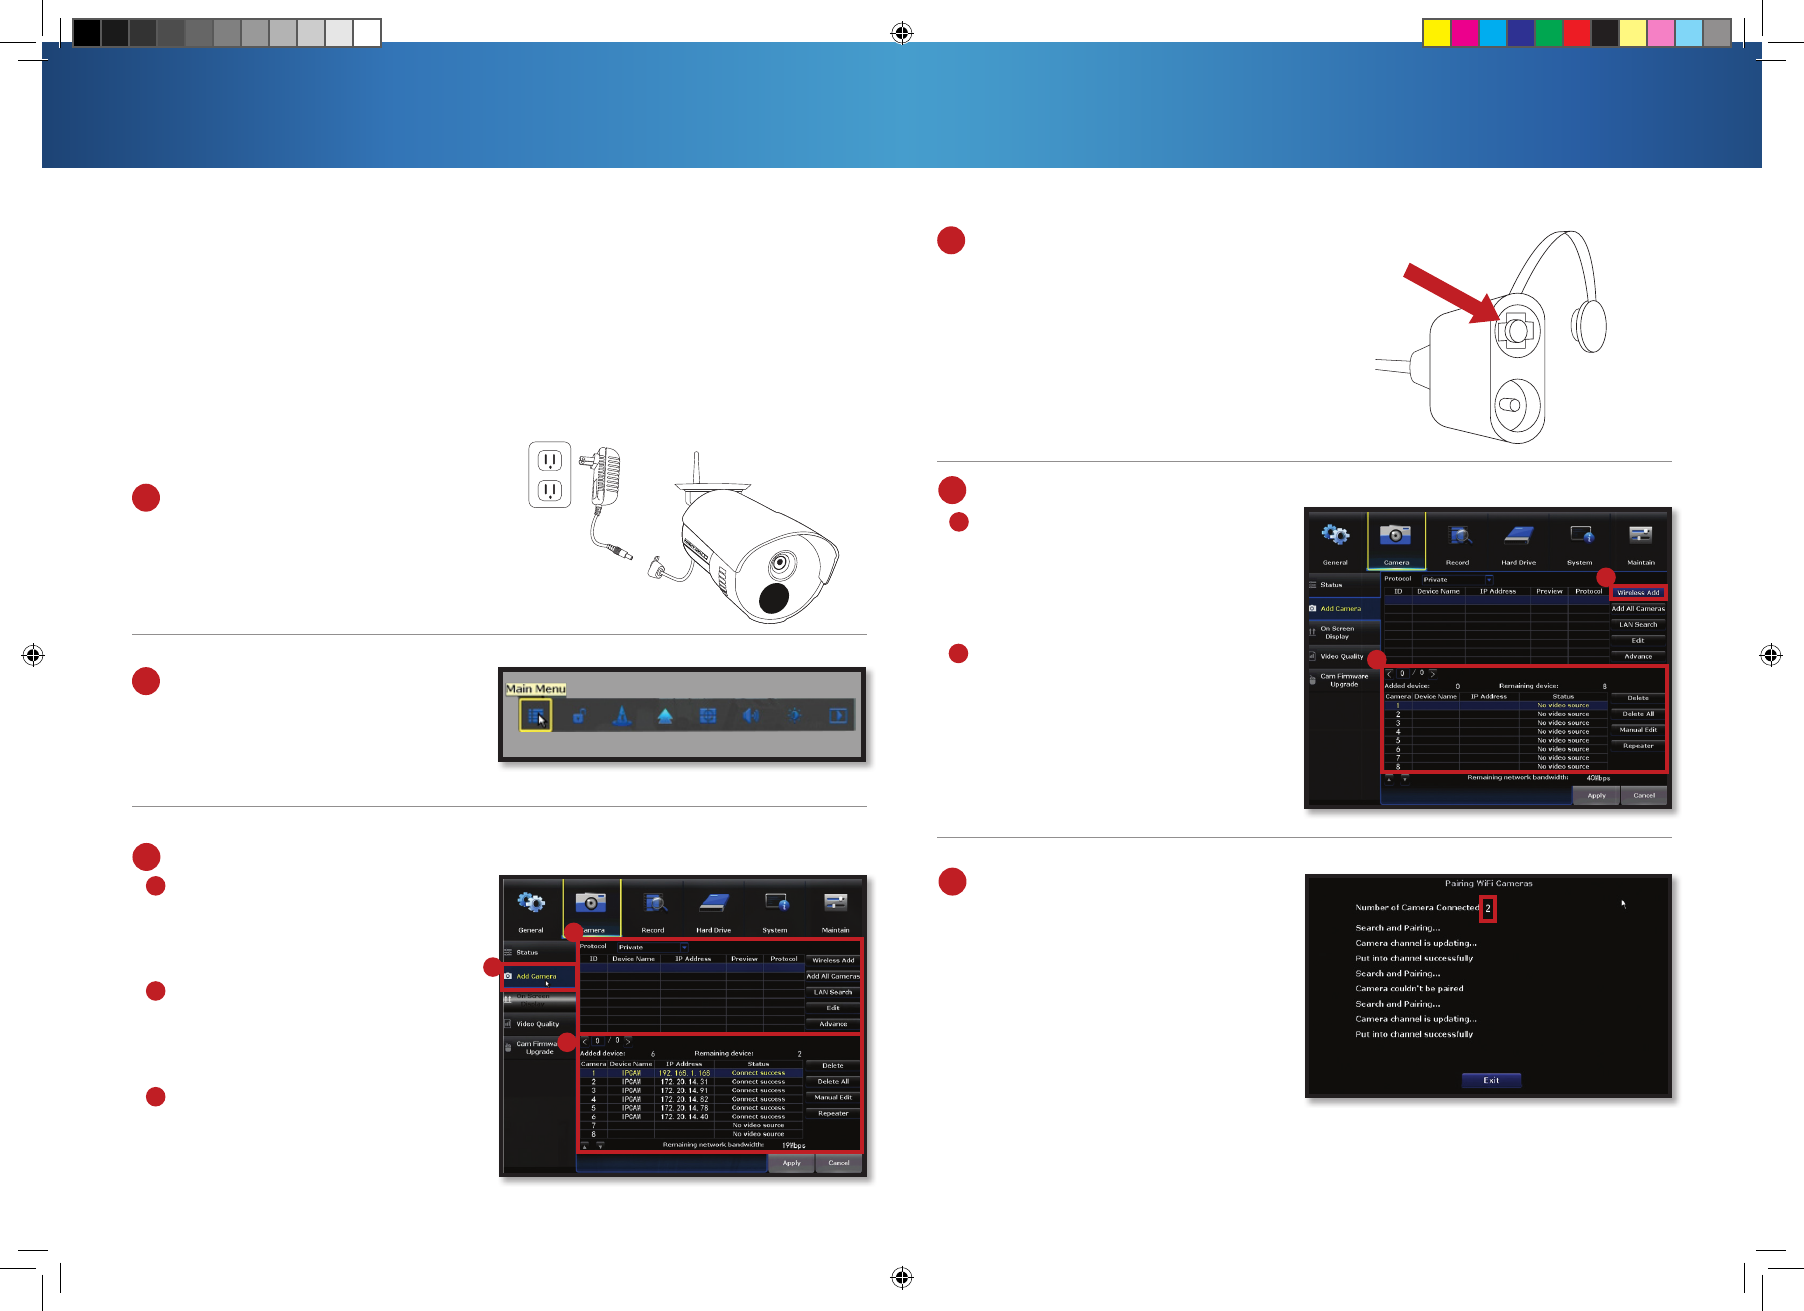Open the Main Menu list icon in toolbar

click(x=536, y=715)
